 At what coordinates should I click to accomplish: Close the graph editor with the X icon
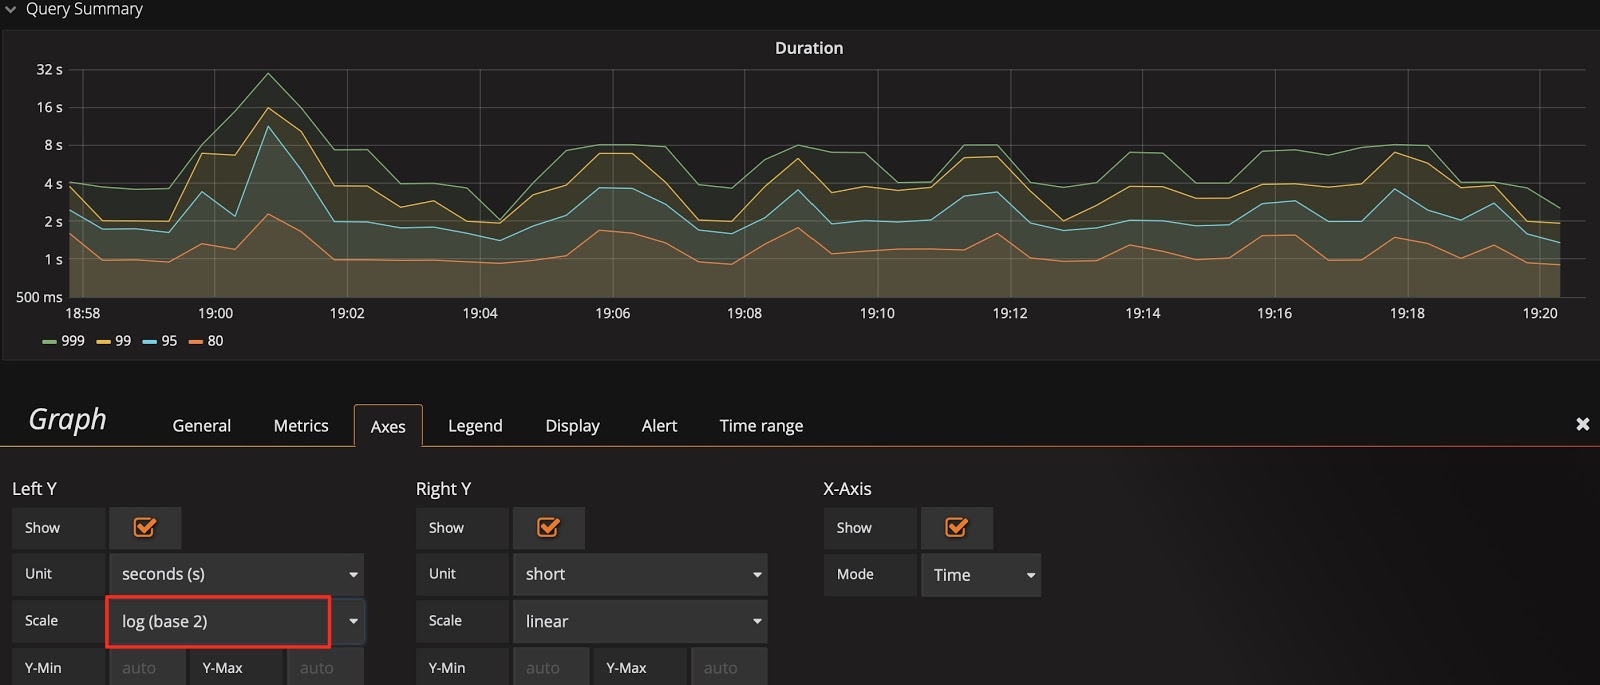(x=1582, y=425)
